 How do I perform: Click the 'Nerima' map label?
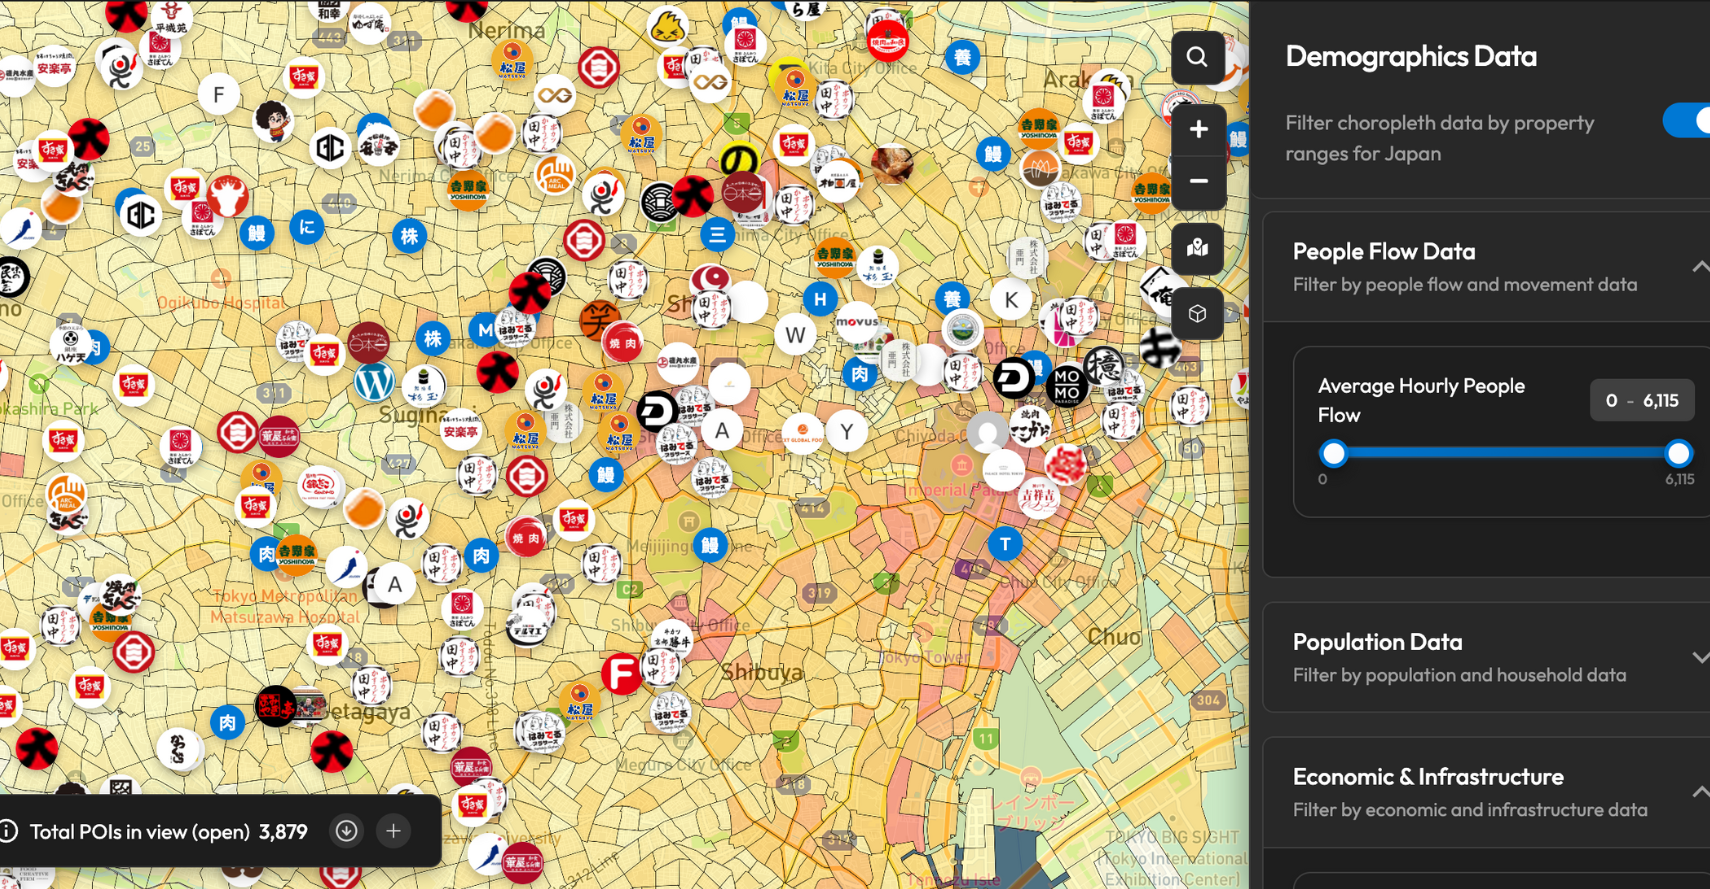(x=506, y=31)
